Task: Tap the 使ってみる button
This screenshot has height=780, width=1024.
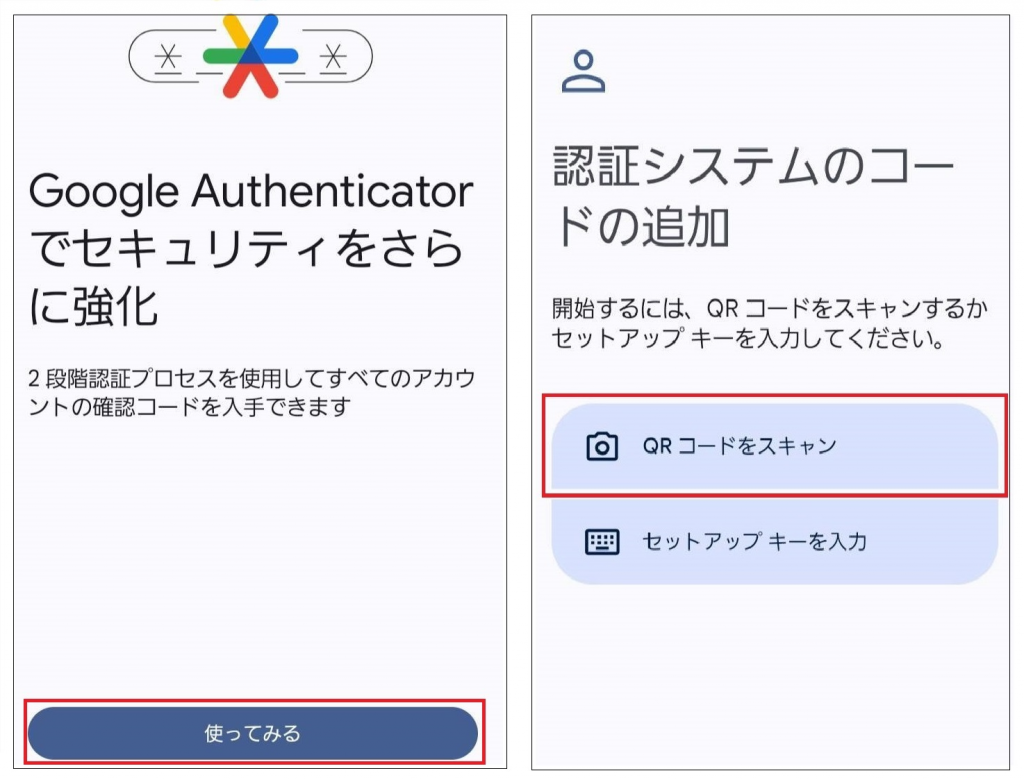Action: [x=253, y=733]
